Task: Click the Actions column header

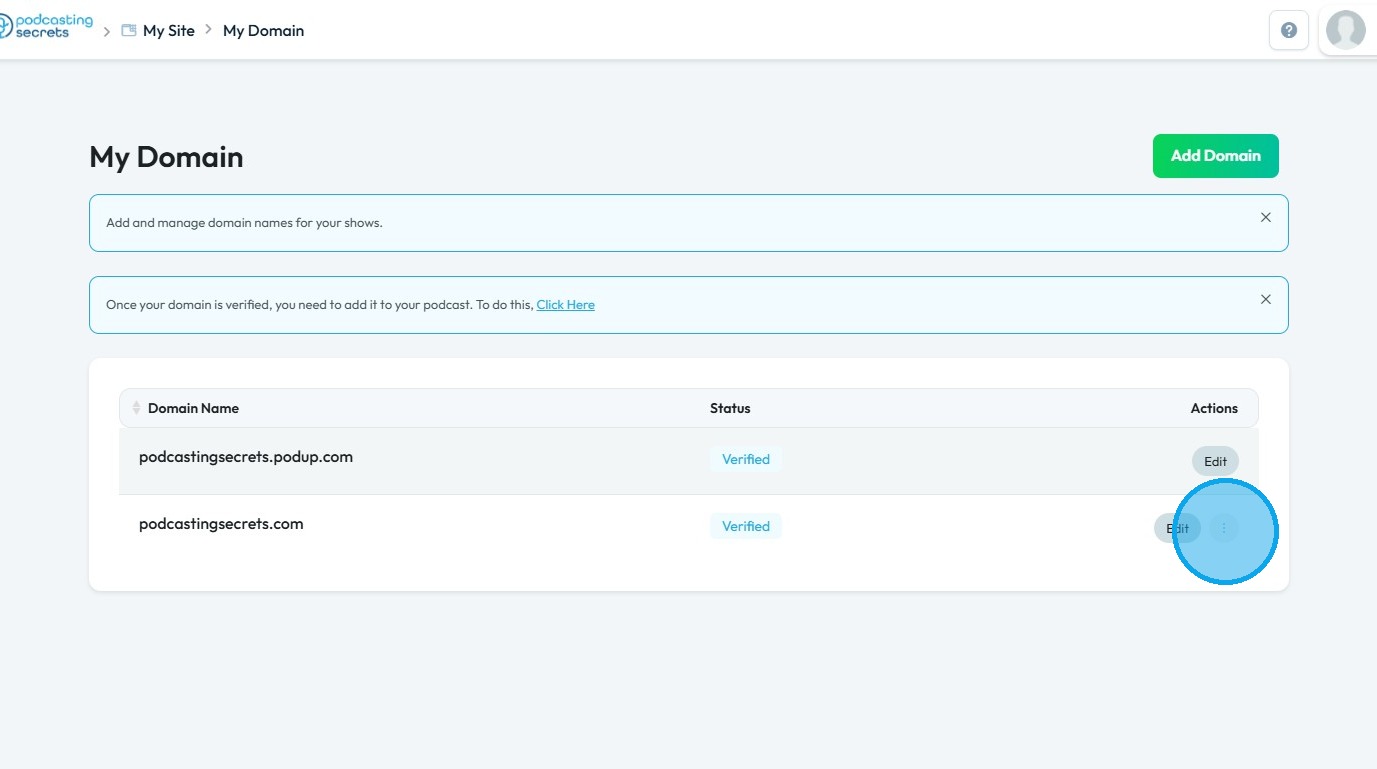Action: (1214, 408)
